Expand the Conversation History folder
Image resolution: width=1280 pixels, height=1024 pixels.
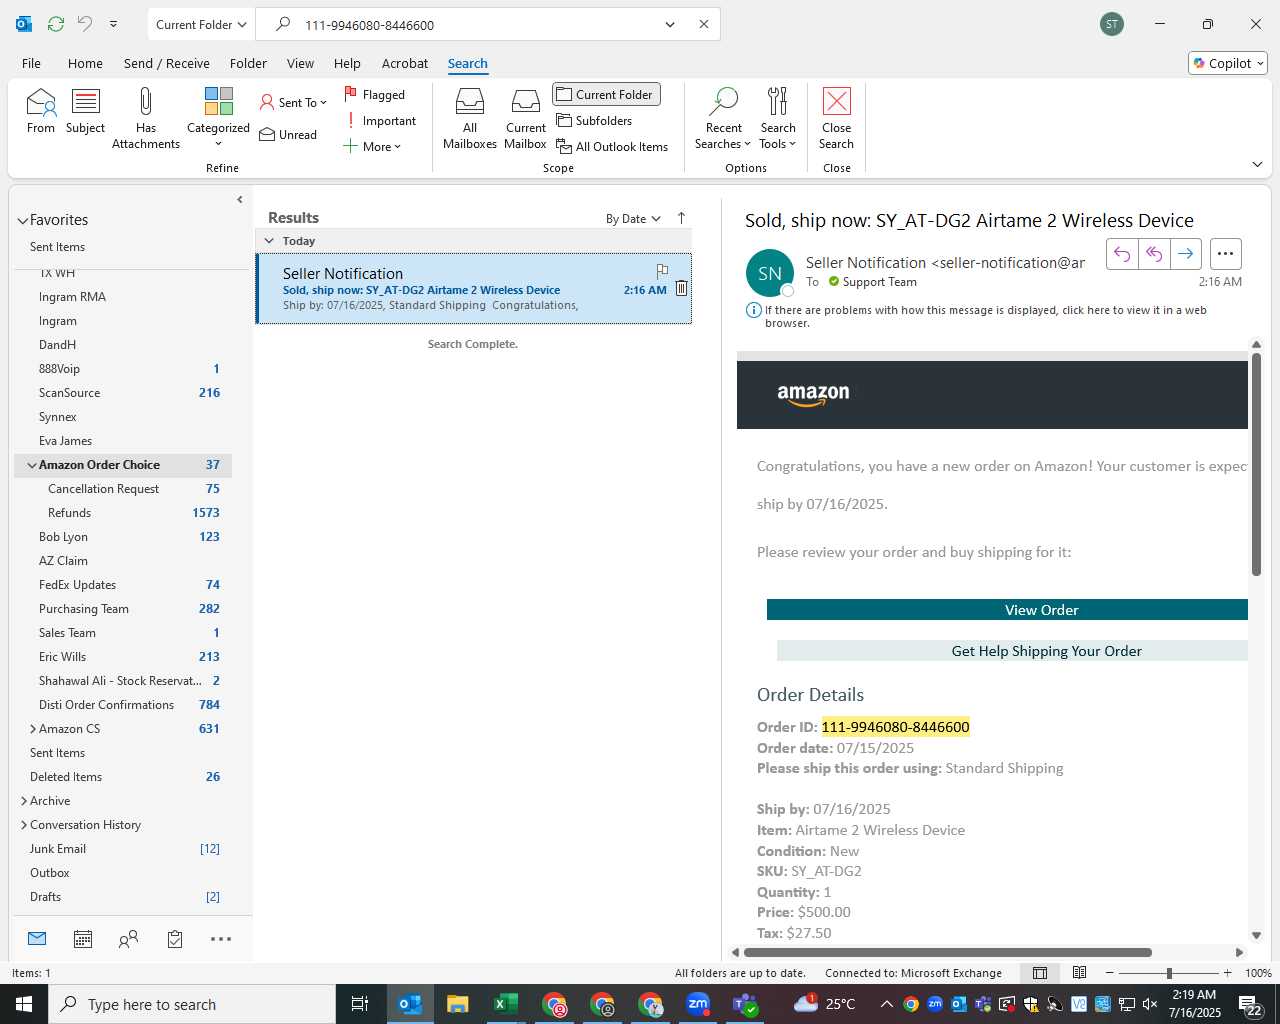[x=24, y=825]
